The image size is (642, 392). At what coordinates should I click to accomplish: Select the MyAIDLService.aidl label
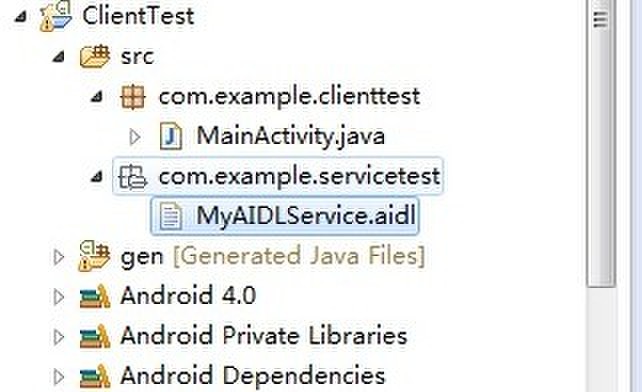pyautogui.click(x=306, y=216)
